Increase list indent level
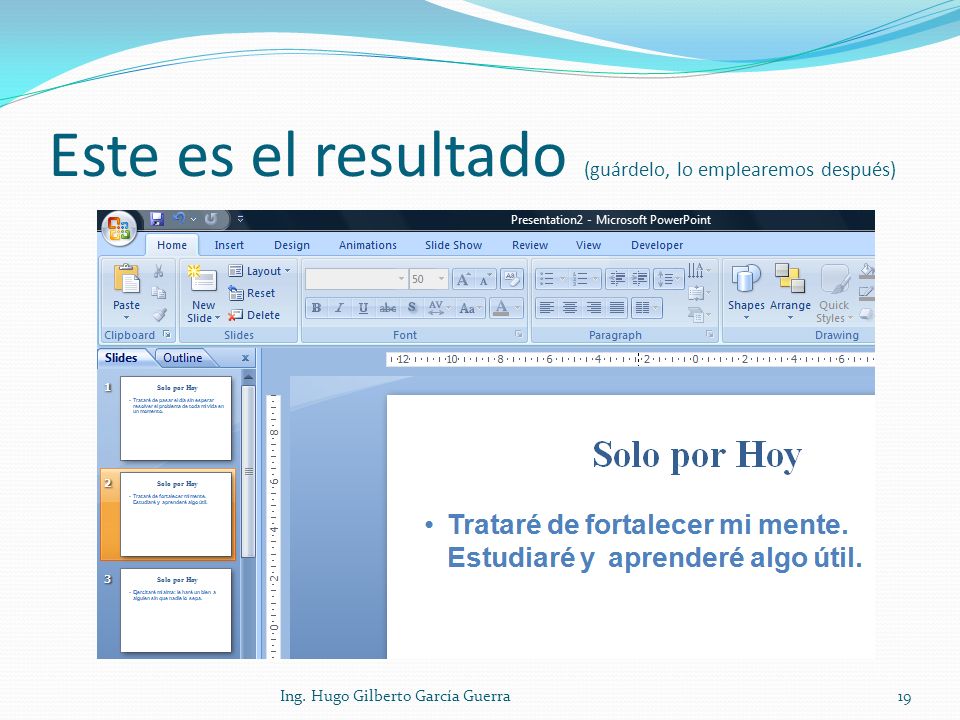The height and width of the screenshot is (720, 960). pos(639,279)
